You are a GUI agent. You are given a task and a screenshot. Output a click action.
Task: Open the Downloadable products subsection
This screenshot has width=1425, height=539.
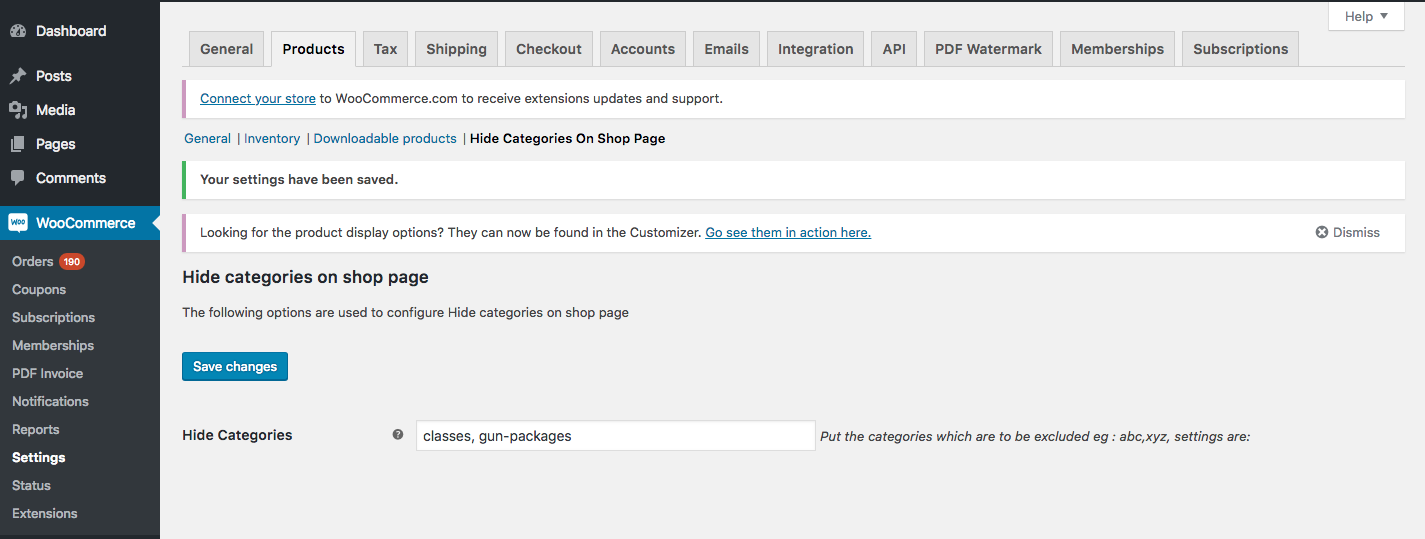[x=385, y=138]
